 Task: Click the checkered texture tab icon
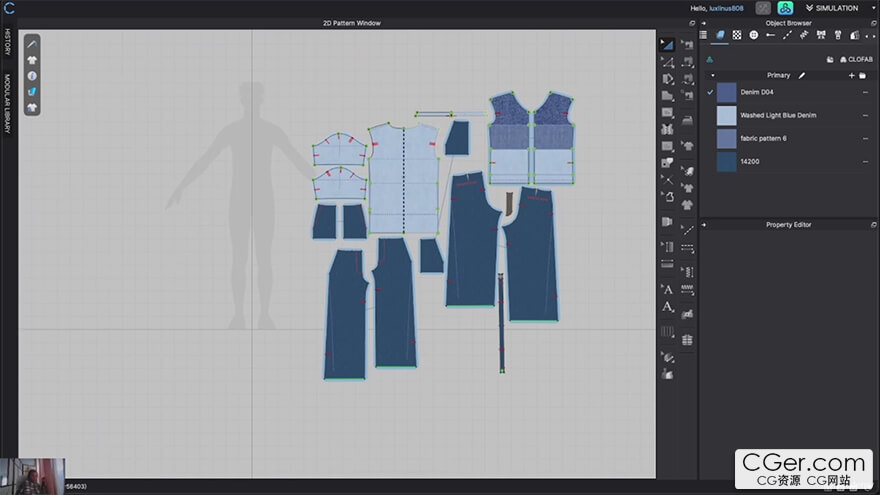(x=737, y=34)
